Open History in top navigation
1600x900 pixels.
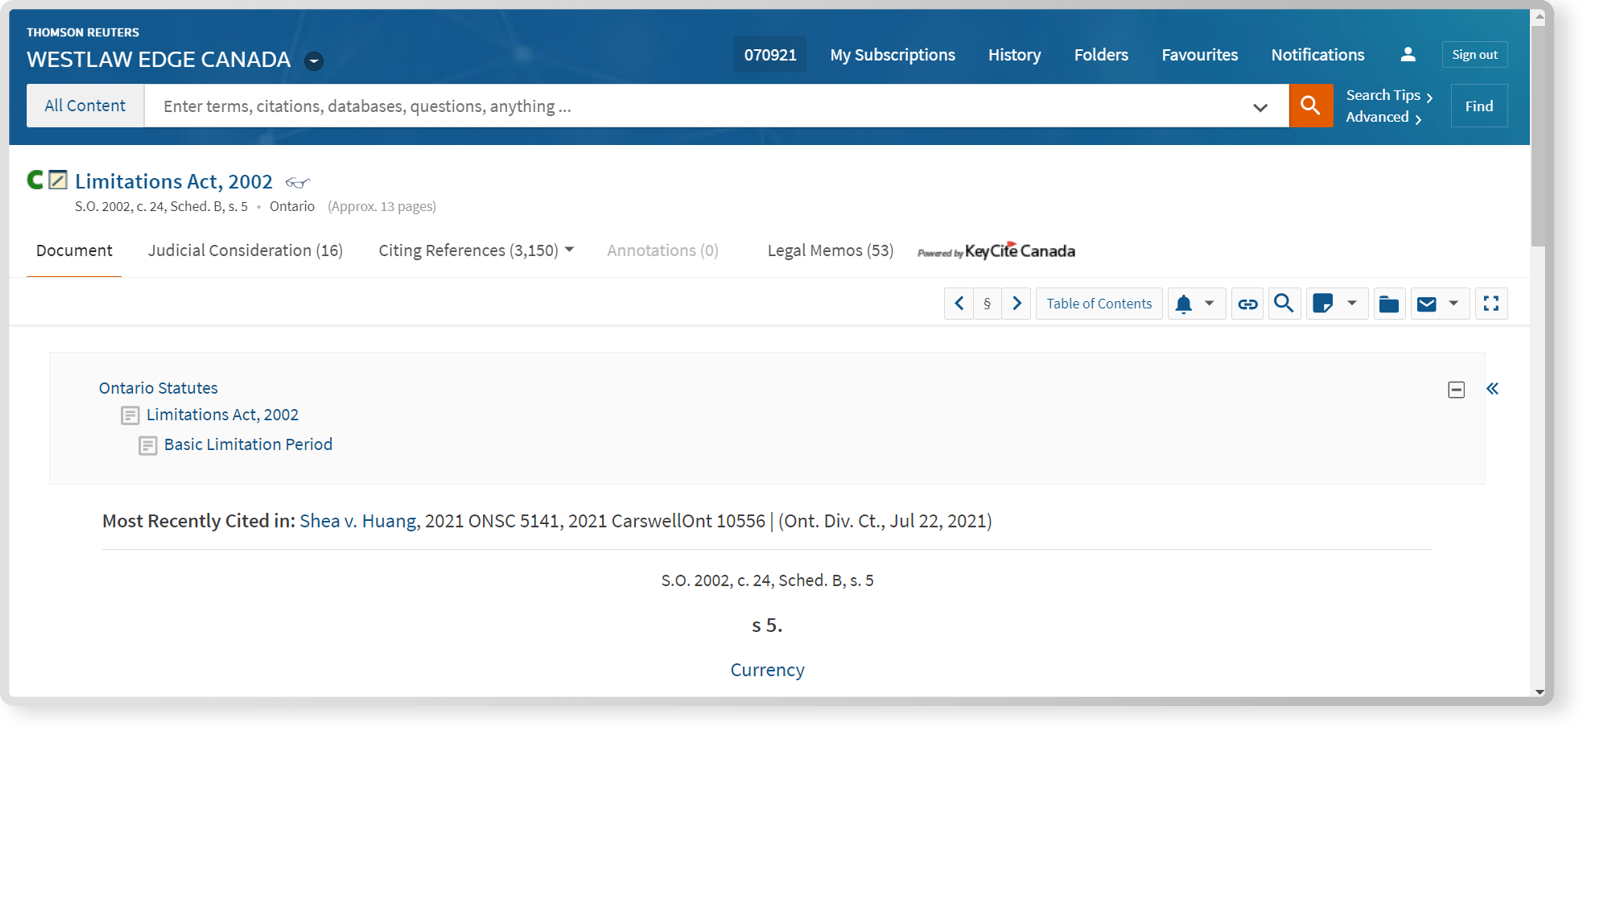1014,54
